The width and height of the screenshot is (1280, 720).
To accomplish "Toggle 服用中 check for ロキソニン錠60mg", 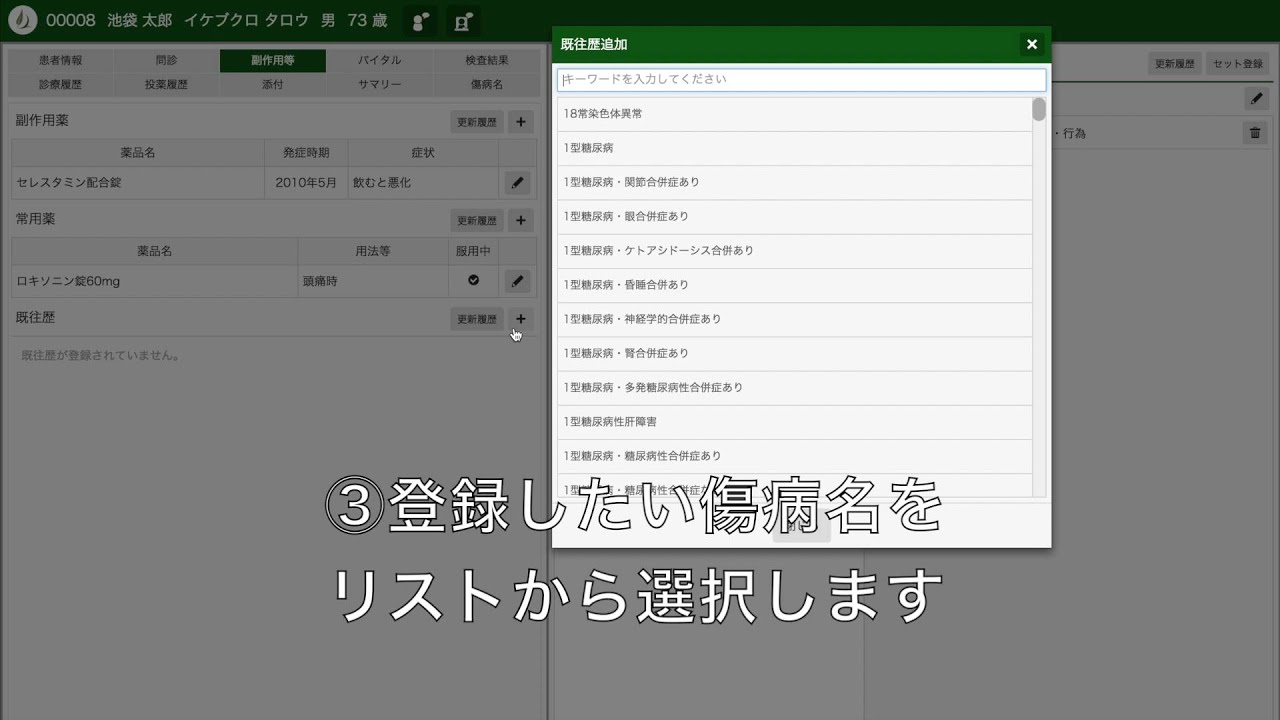I will tap(473, 281).
